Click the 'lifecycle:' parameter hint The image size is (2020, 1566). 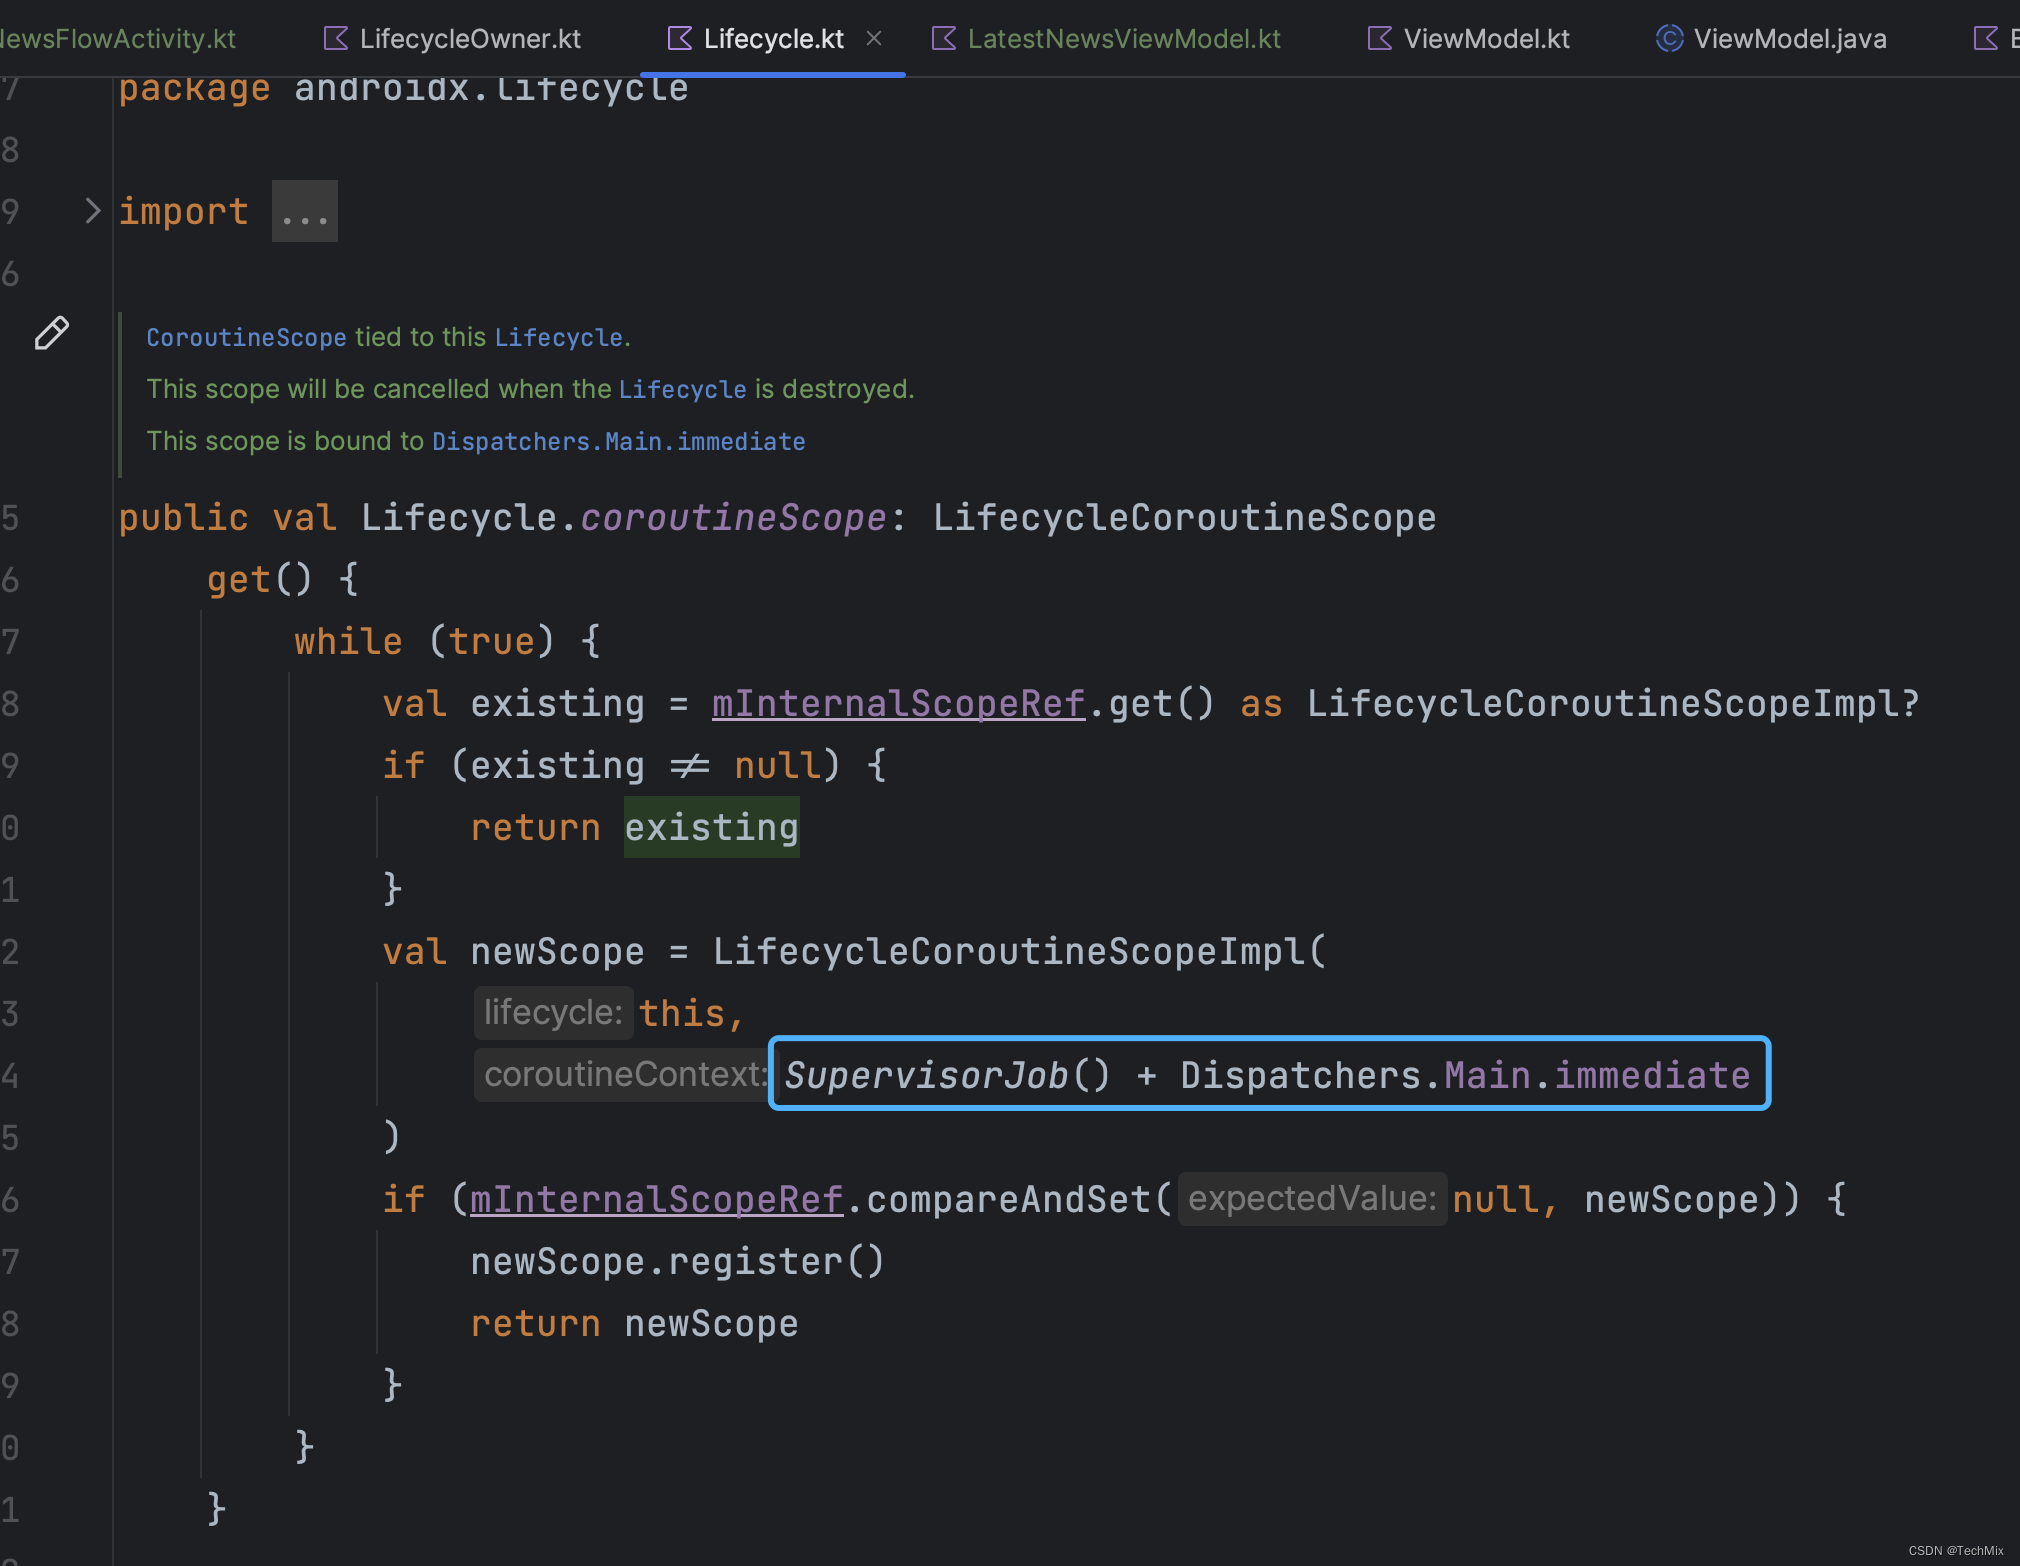point(553,1013)
